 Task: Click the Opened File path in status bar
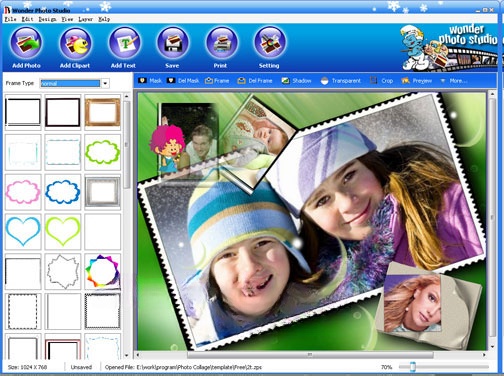[183, 367]
